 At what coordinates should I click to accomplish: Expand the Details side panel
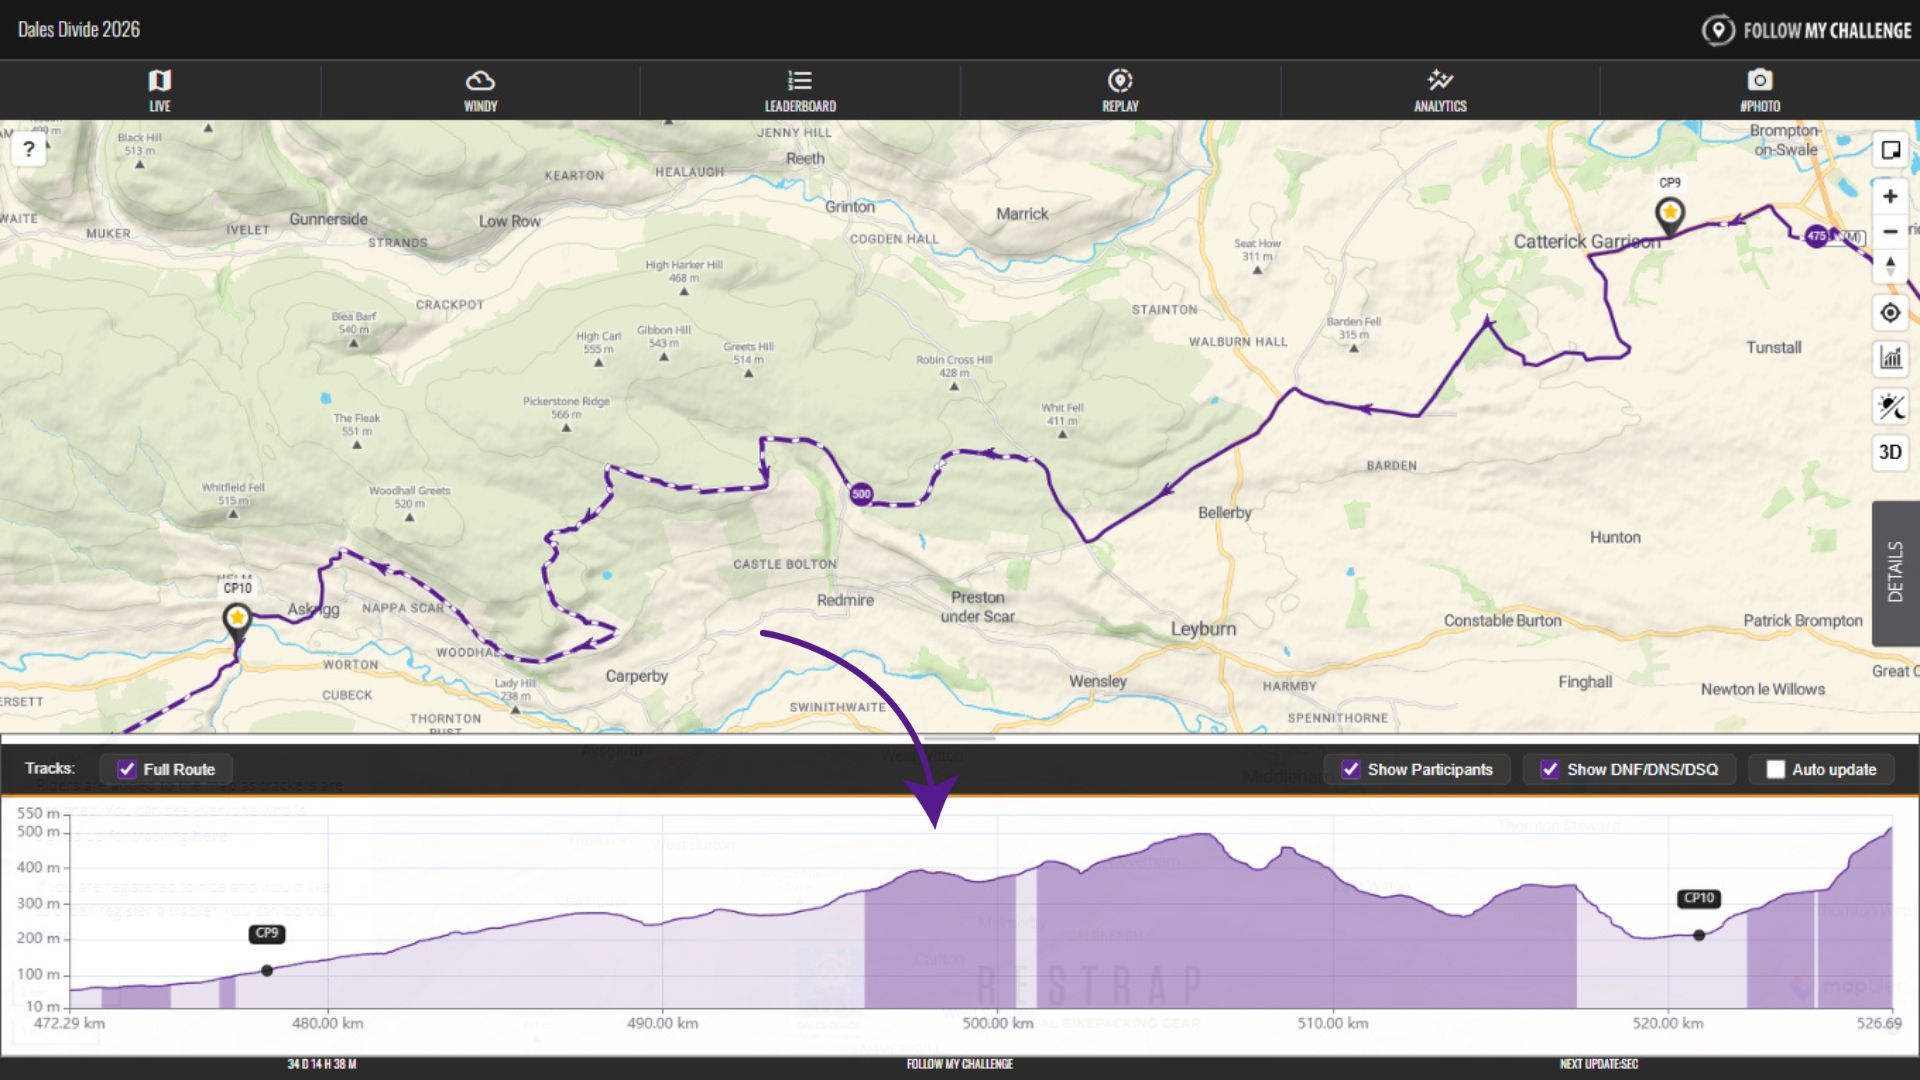1895,572
